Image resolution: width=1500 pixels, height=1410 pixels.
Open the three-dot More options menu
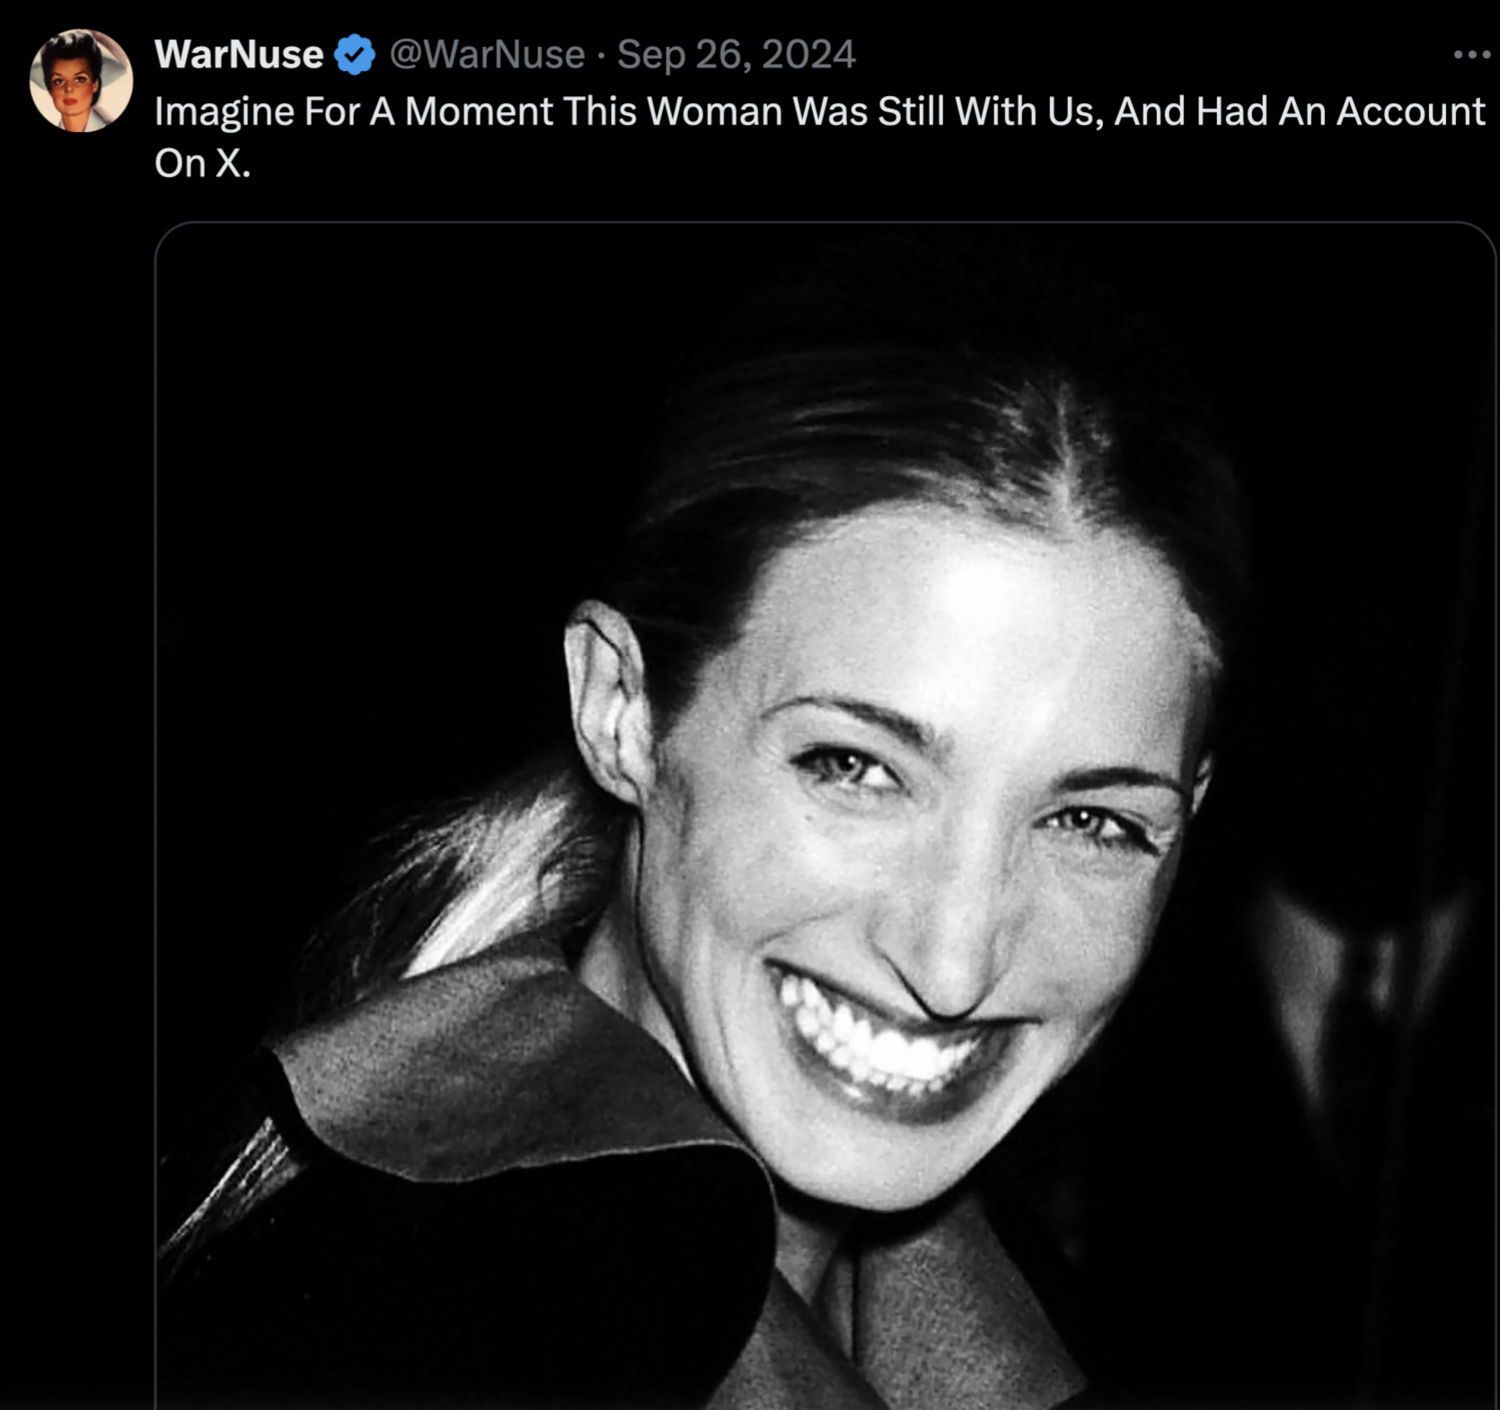pyautogui.click(x=1471, y=55)
